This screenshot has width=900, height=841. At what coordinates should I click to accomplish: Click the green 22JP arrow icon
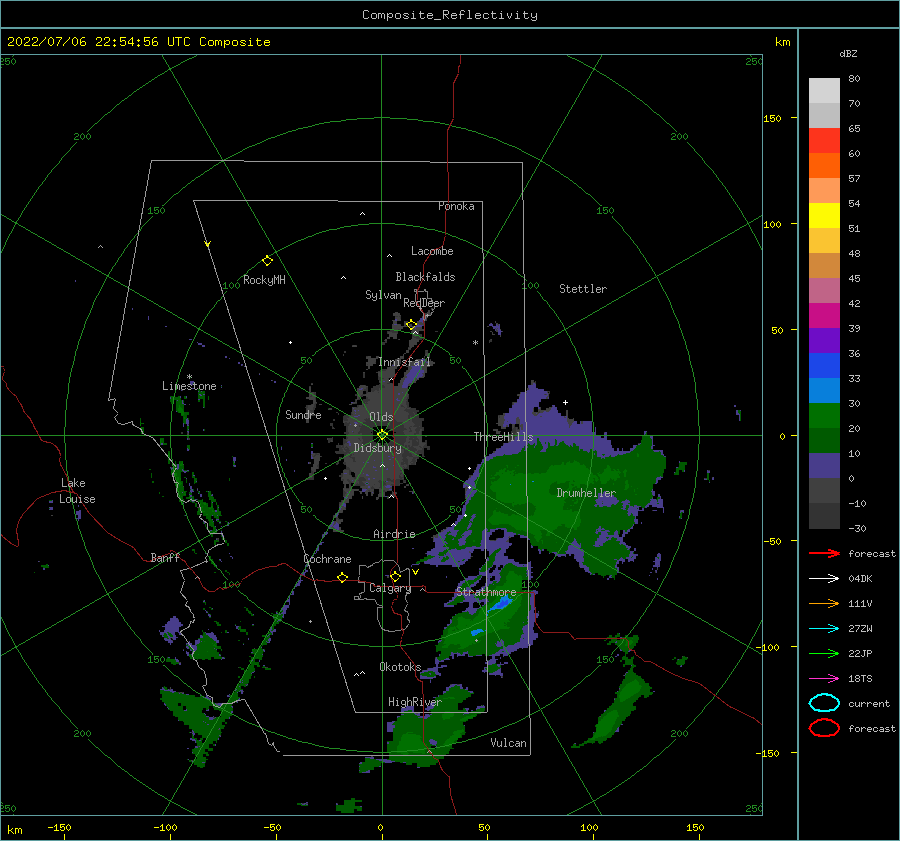[x=824, y=653]
